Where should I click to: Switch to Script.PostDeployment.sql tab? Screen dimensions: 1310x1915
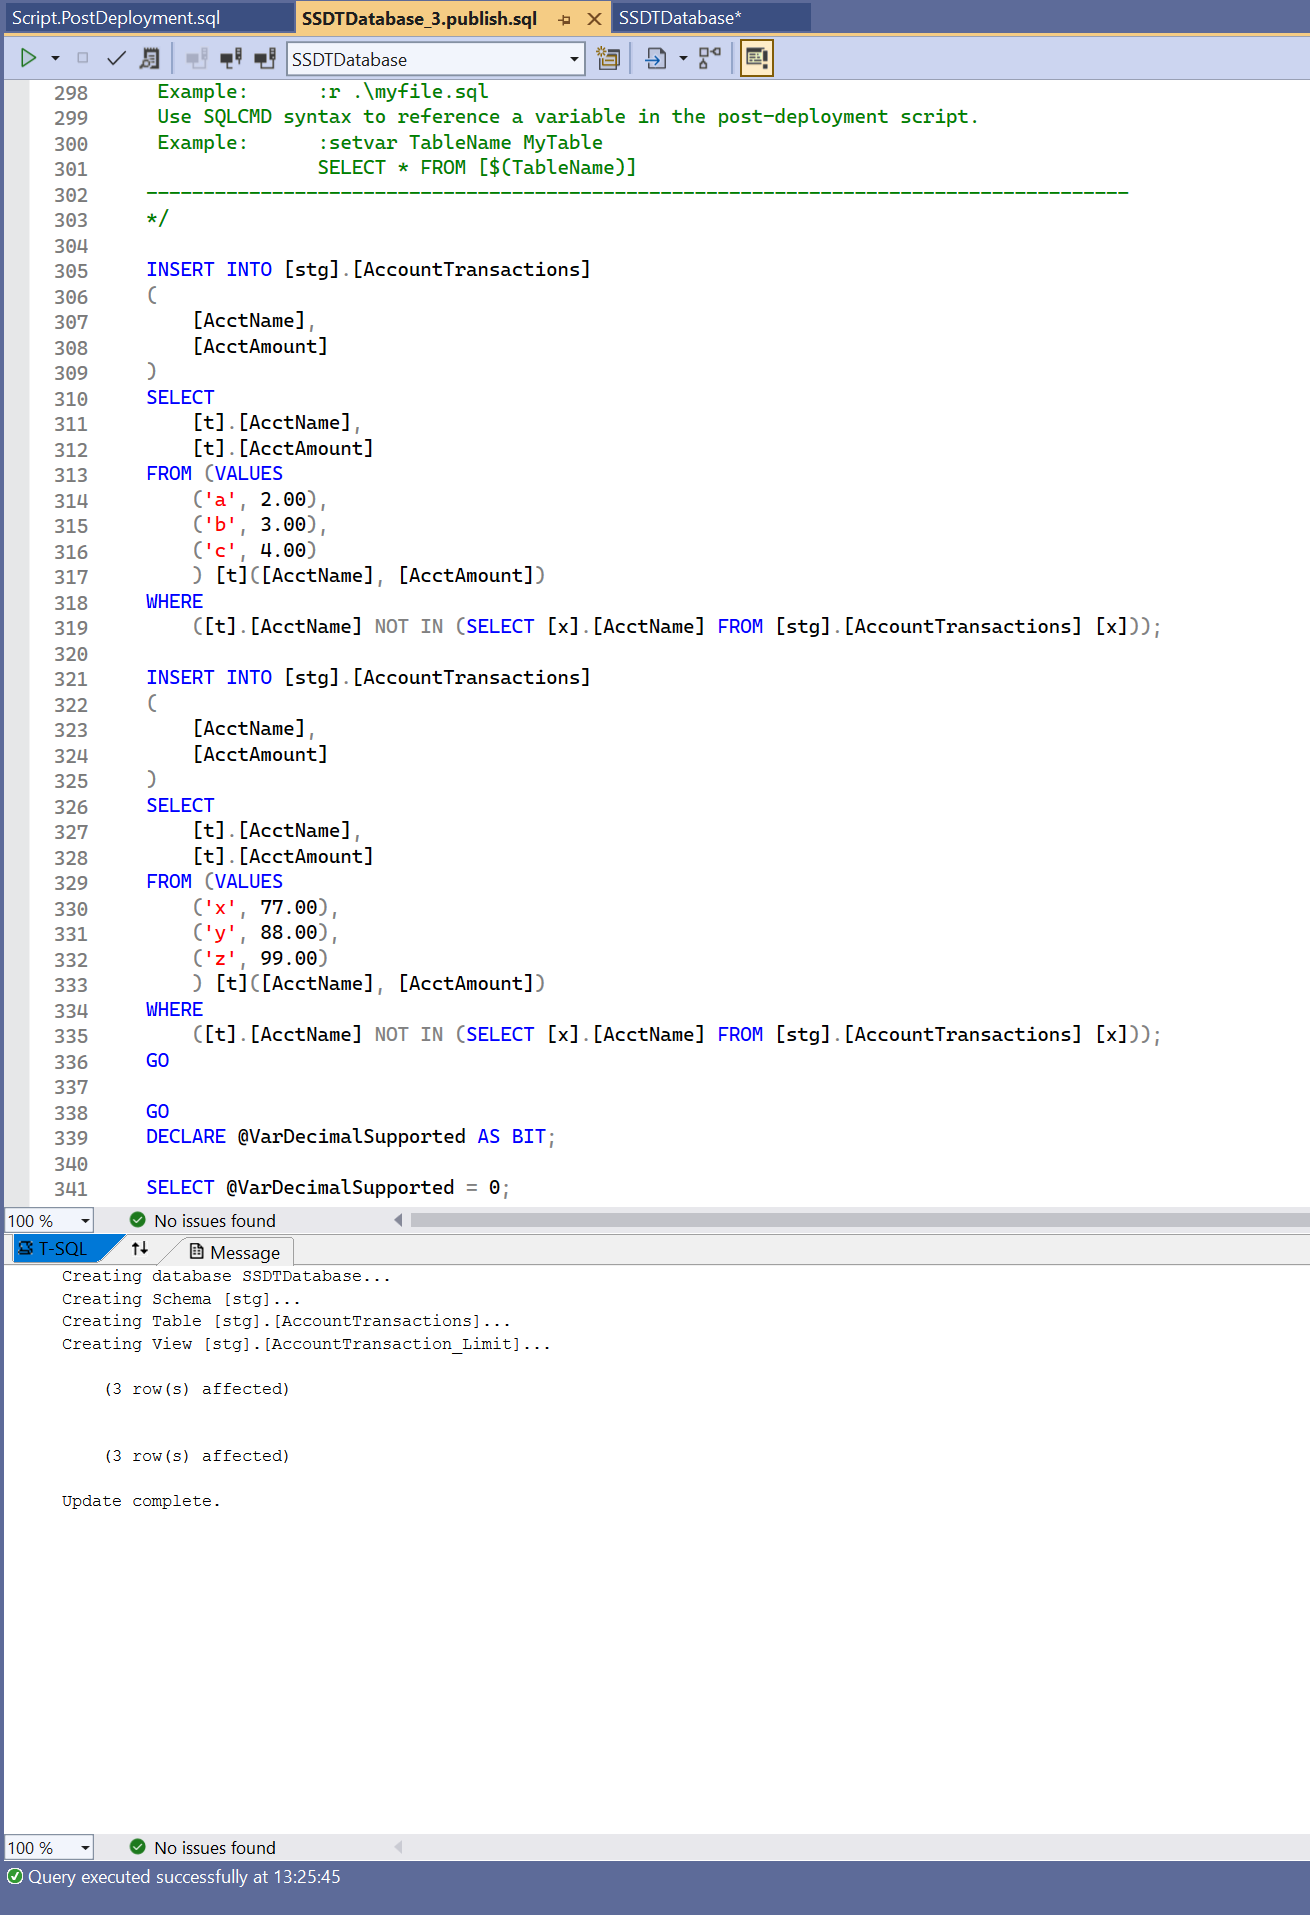(116, 18)
